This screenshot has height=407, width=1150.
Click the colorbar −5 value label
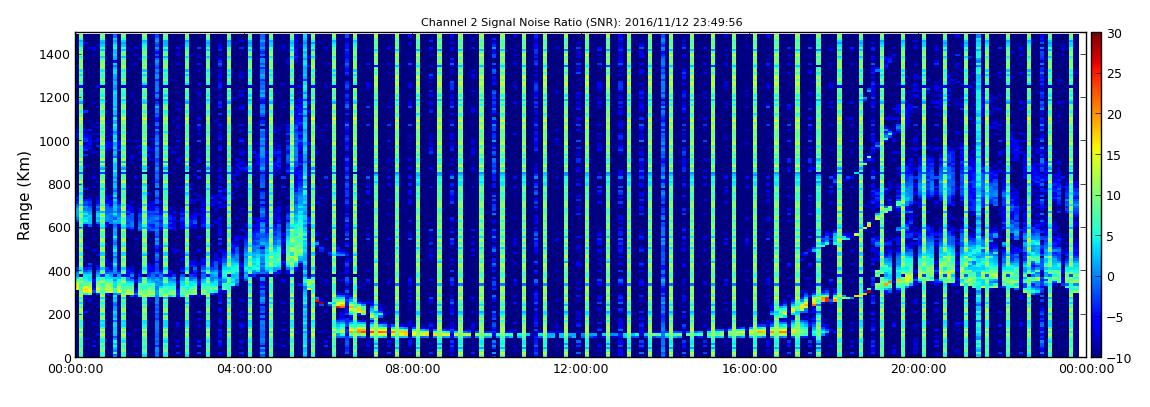point(1114,317)
